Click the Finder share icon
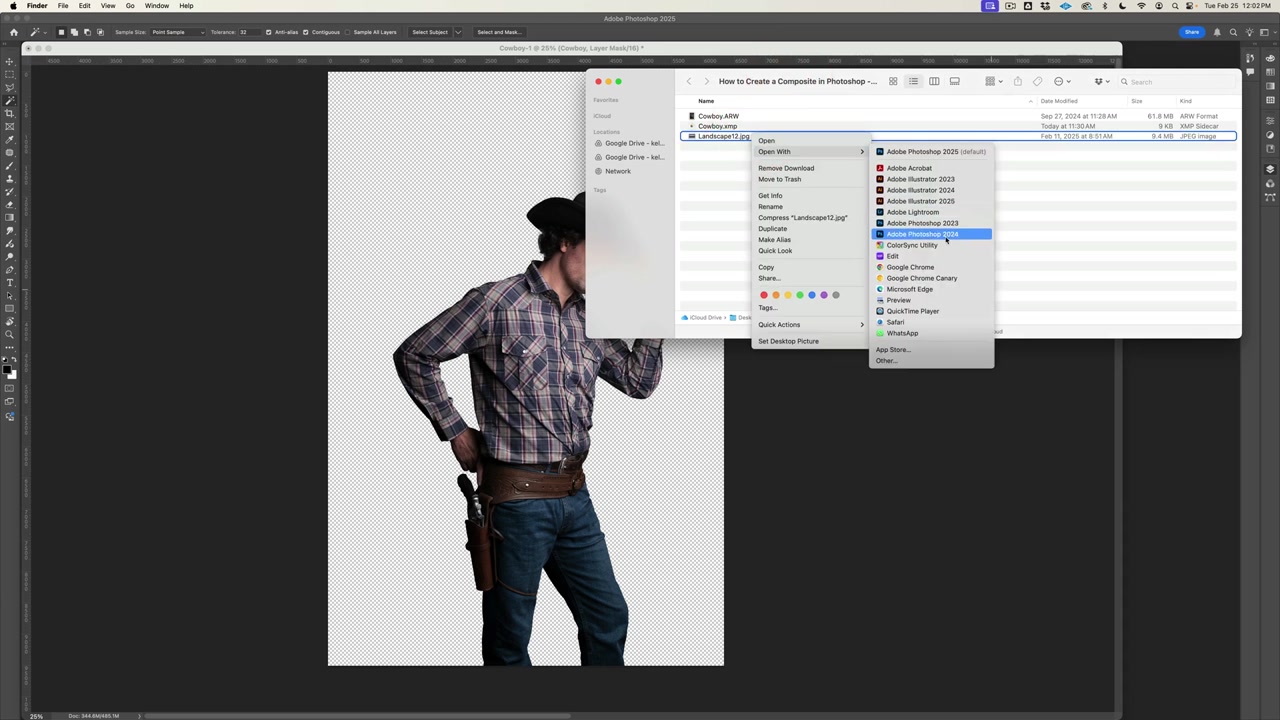The image size is (1280, 720). [x=1017, y=82]
